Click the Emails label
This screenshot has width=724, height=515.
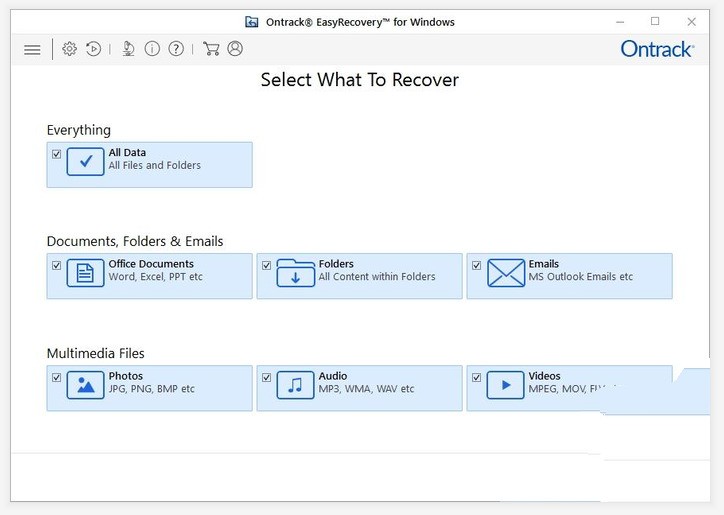pos(543,264)
